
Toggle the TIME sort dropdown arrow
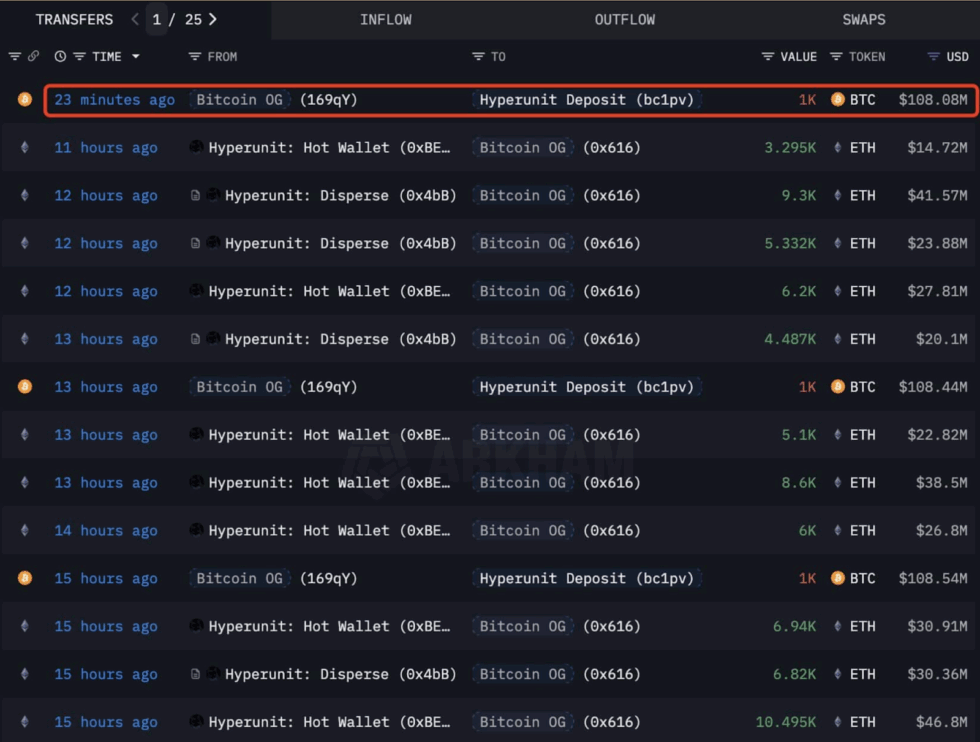click(136, 56)
